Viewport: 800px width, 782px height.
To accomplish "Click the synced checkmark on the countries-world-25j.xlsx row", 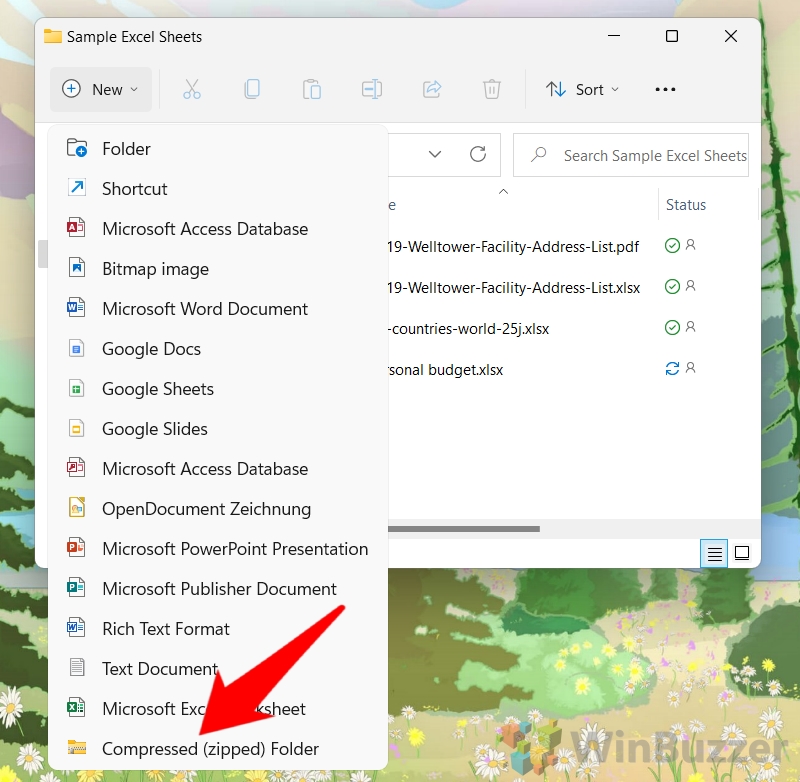I will point(672,327).
